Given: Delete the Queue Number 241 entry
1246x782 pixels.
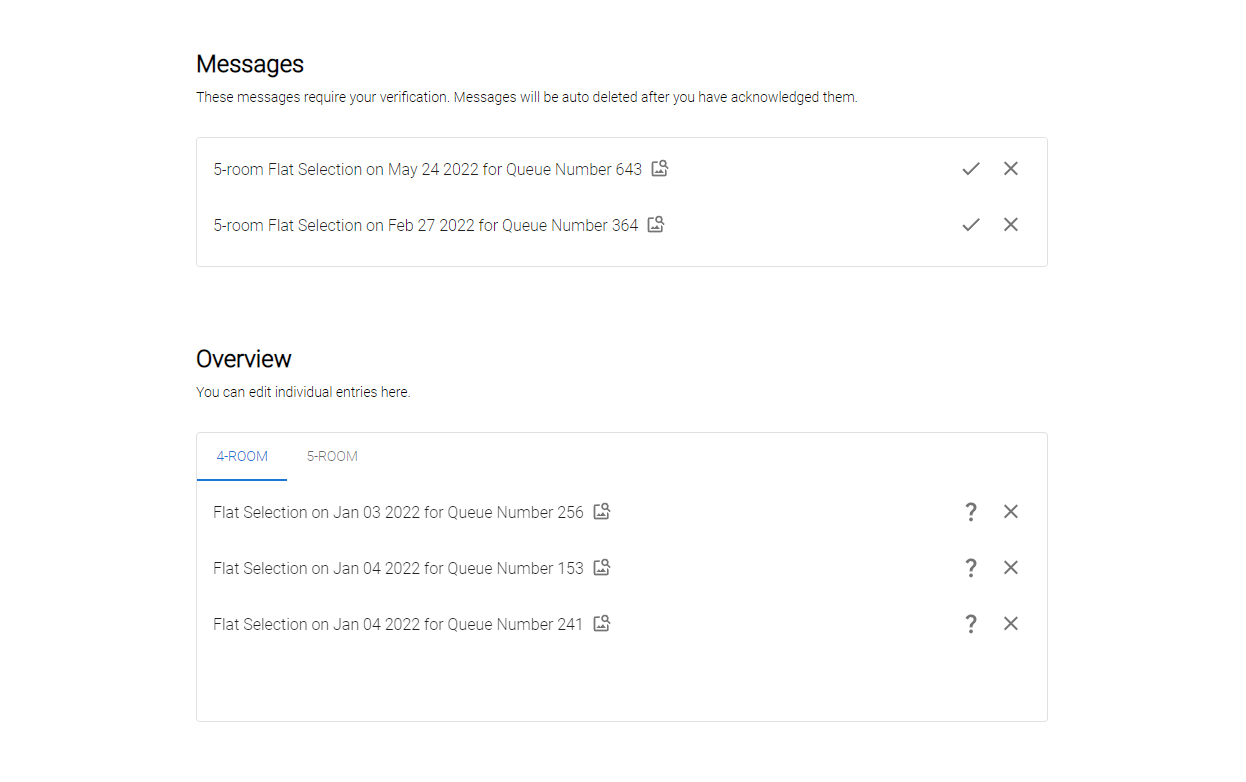Looking at the screenshot, I should click(x=1011, y=623).
